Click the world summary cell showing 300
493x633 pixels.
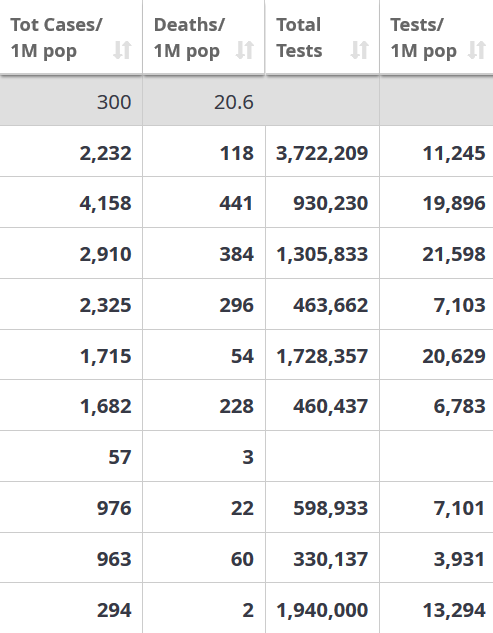pyautogui.click(x=71, y=101)
